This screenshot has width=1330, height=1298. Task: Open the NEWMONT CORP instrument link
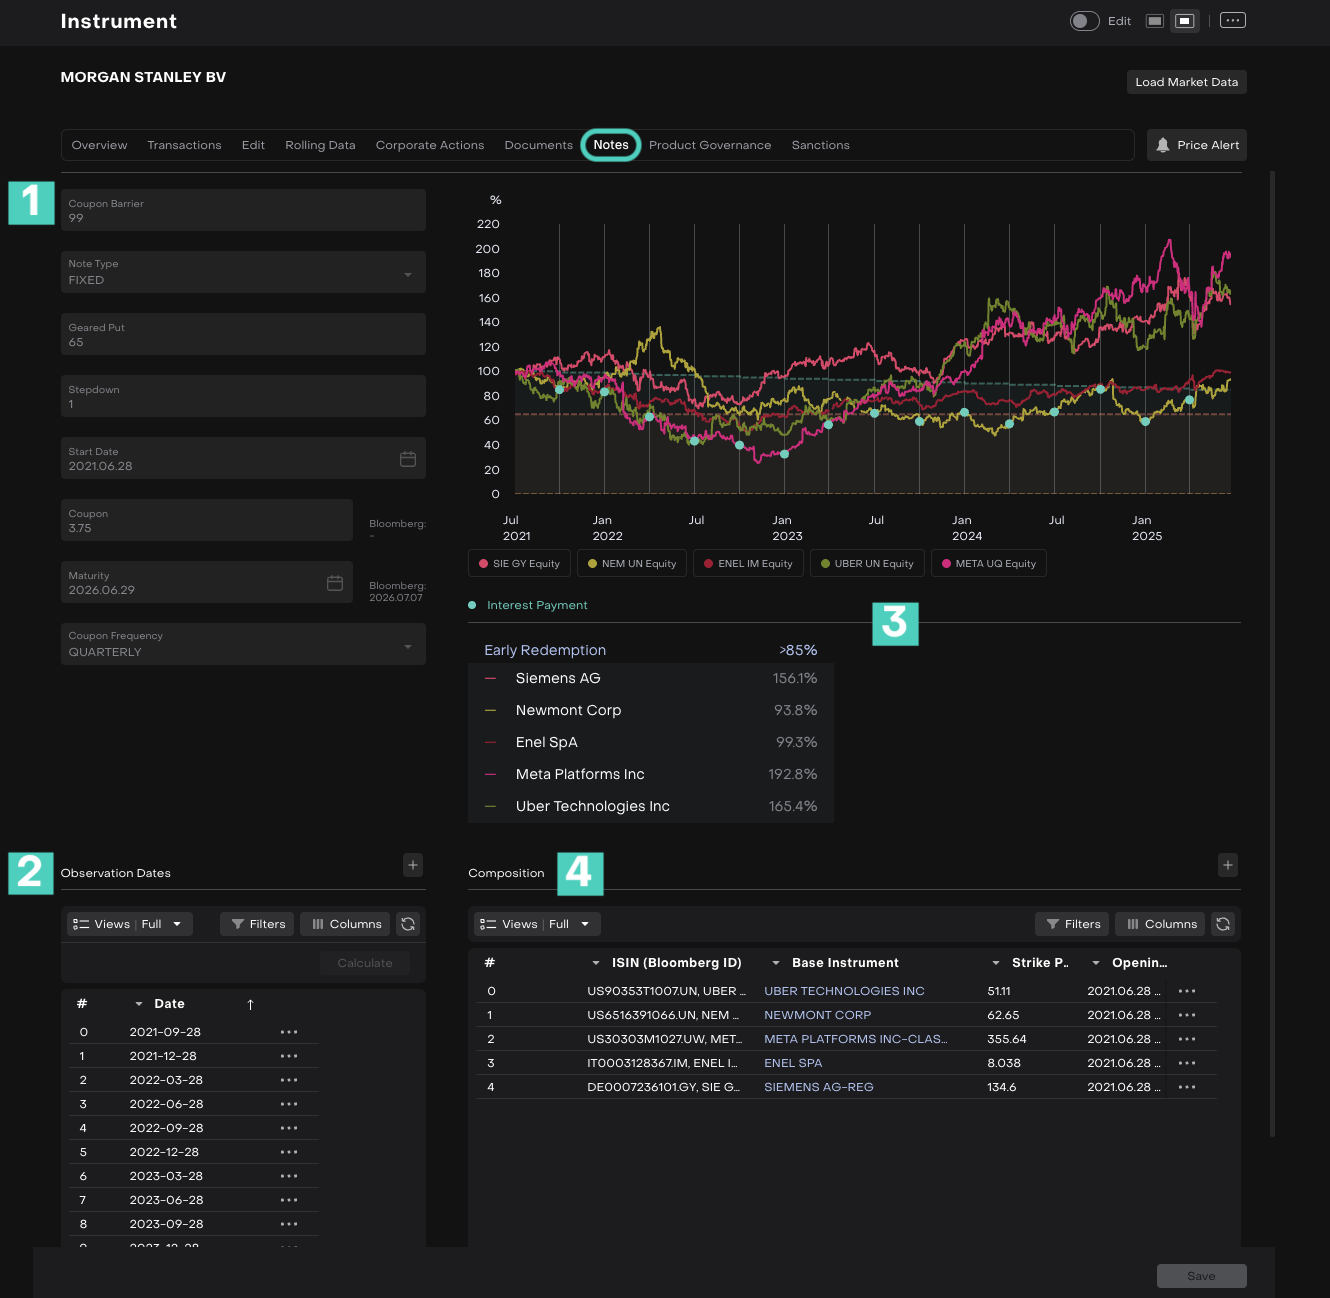pyautogui.click(x=817, y=1015)
